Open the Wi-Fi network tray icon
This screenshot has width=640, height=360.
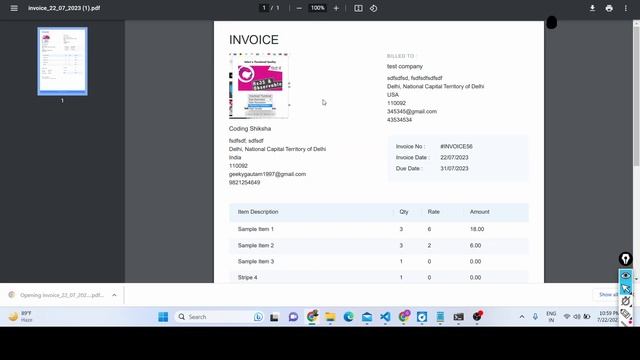pos(567,317)
